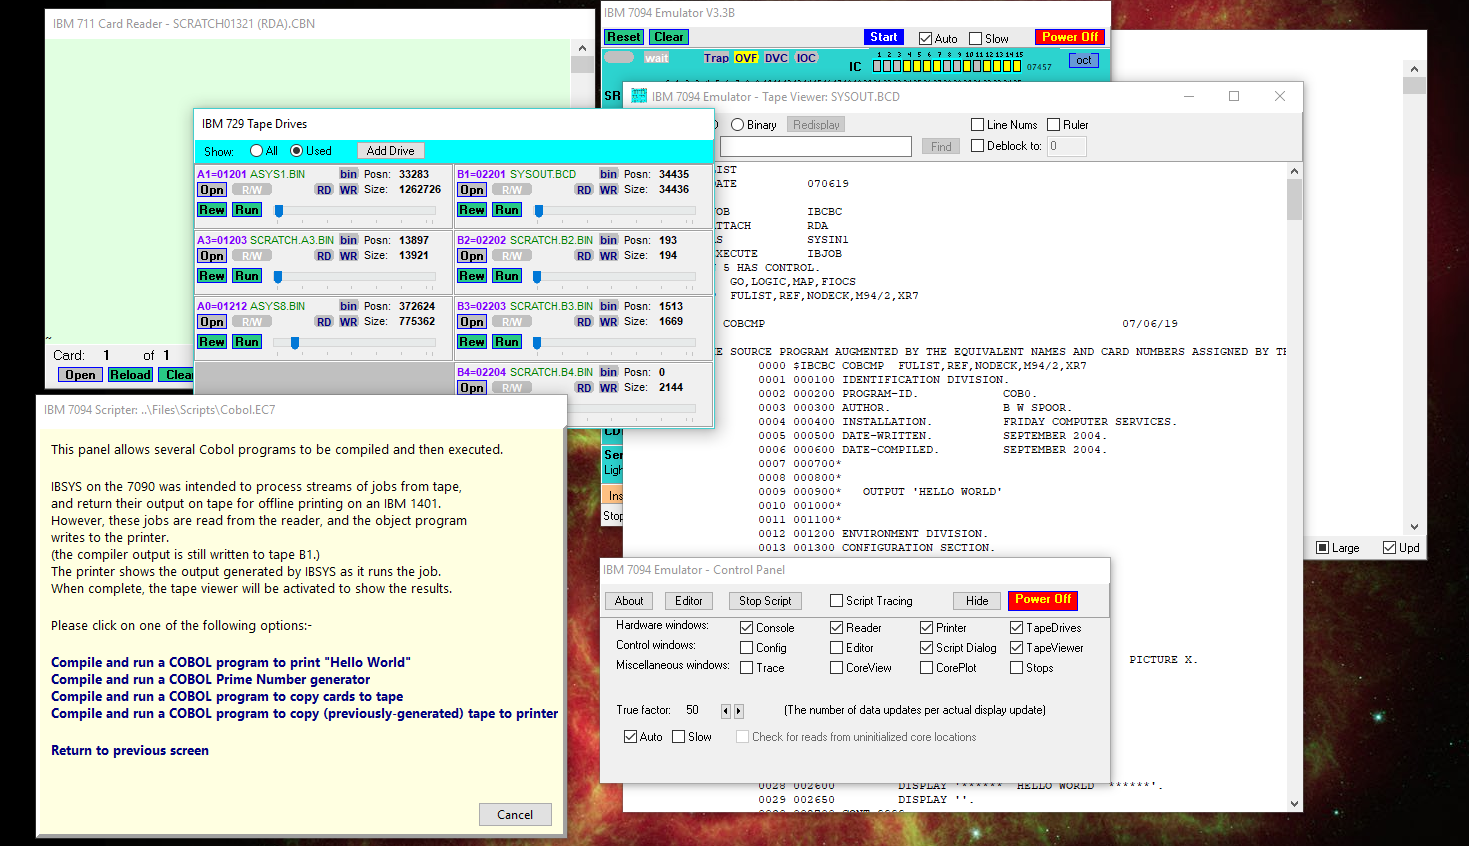Screen dimensions: 1469x846
Task: Rewind drive A3 SCRATCH.A3.BIN
Action: [x=211, y=276]
